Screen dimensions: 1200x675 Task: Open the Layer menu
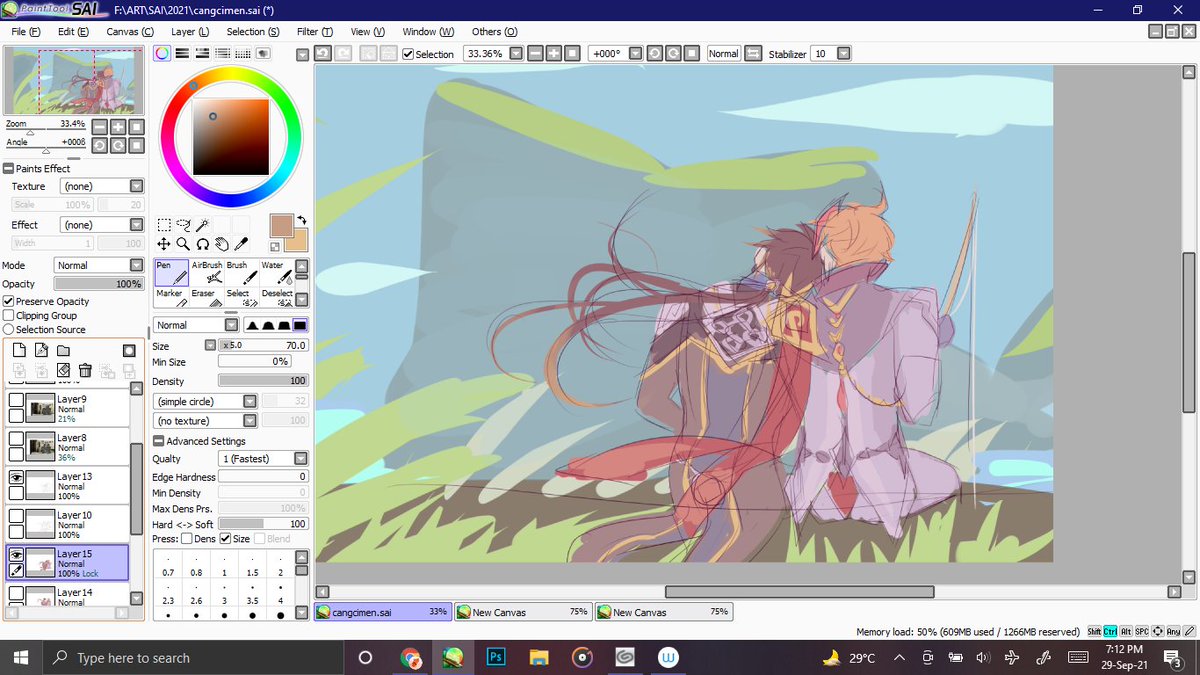point(190,32)
